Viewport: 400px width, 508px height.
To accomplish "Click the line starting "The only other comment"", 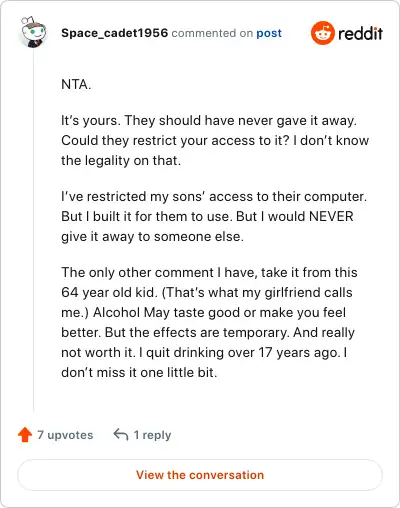I will [209, 272].
